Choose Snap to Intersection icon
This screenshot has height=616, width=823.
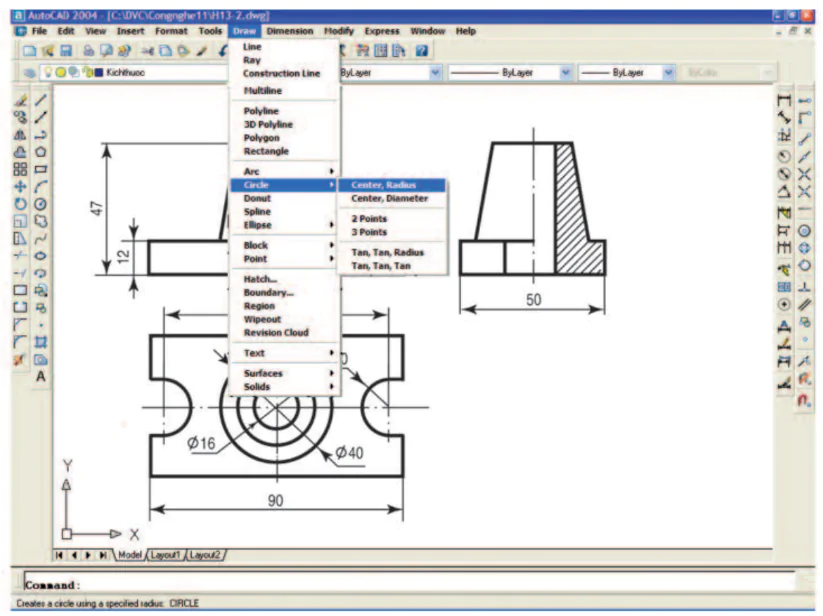(805, 174)
